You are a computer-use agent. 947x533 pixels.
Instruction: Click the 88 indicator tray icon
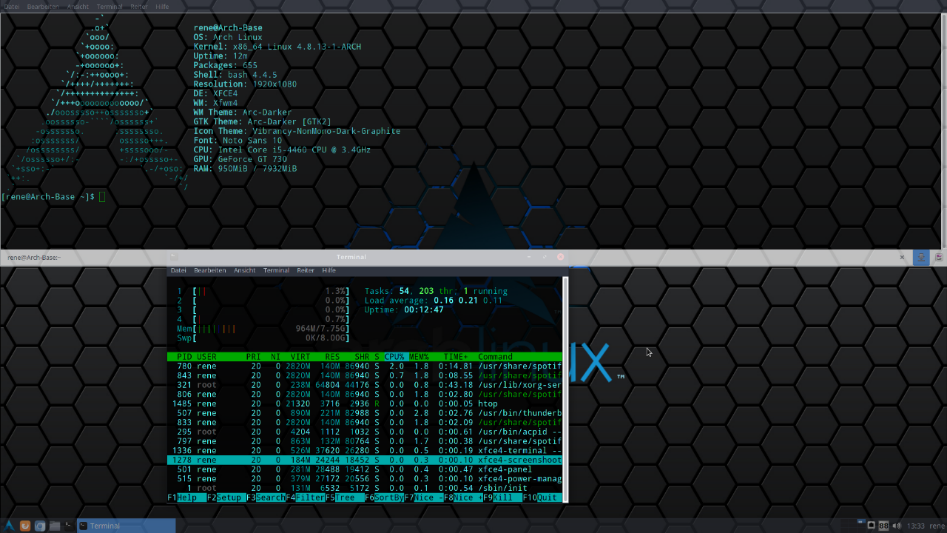pos(884,526)
